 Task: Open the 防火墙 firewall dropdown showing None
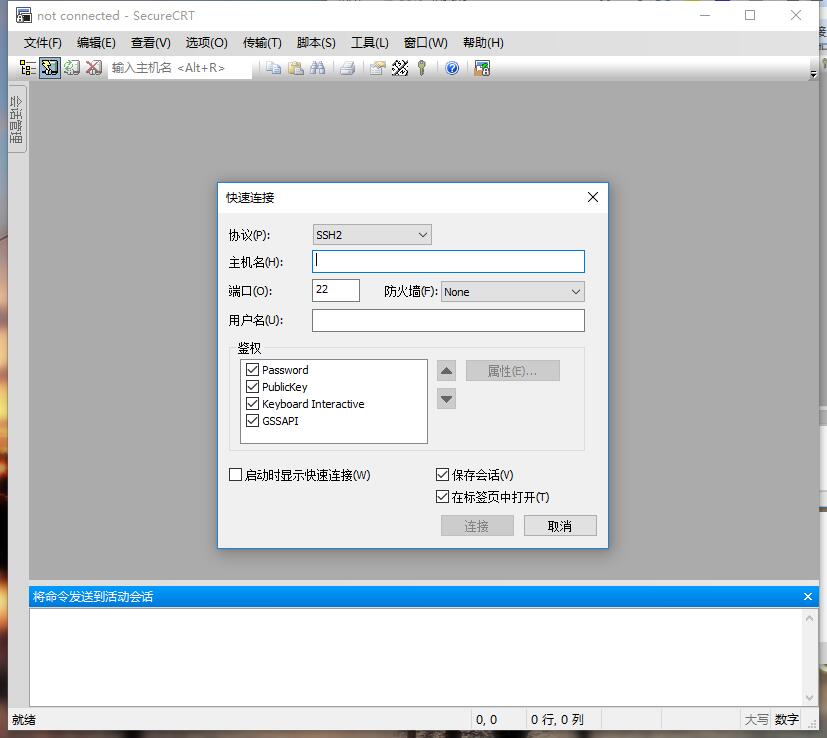pos(512,292)
